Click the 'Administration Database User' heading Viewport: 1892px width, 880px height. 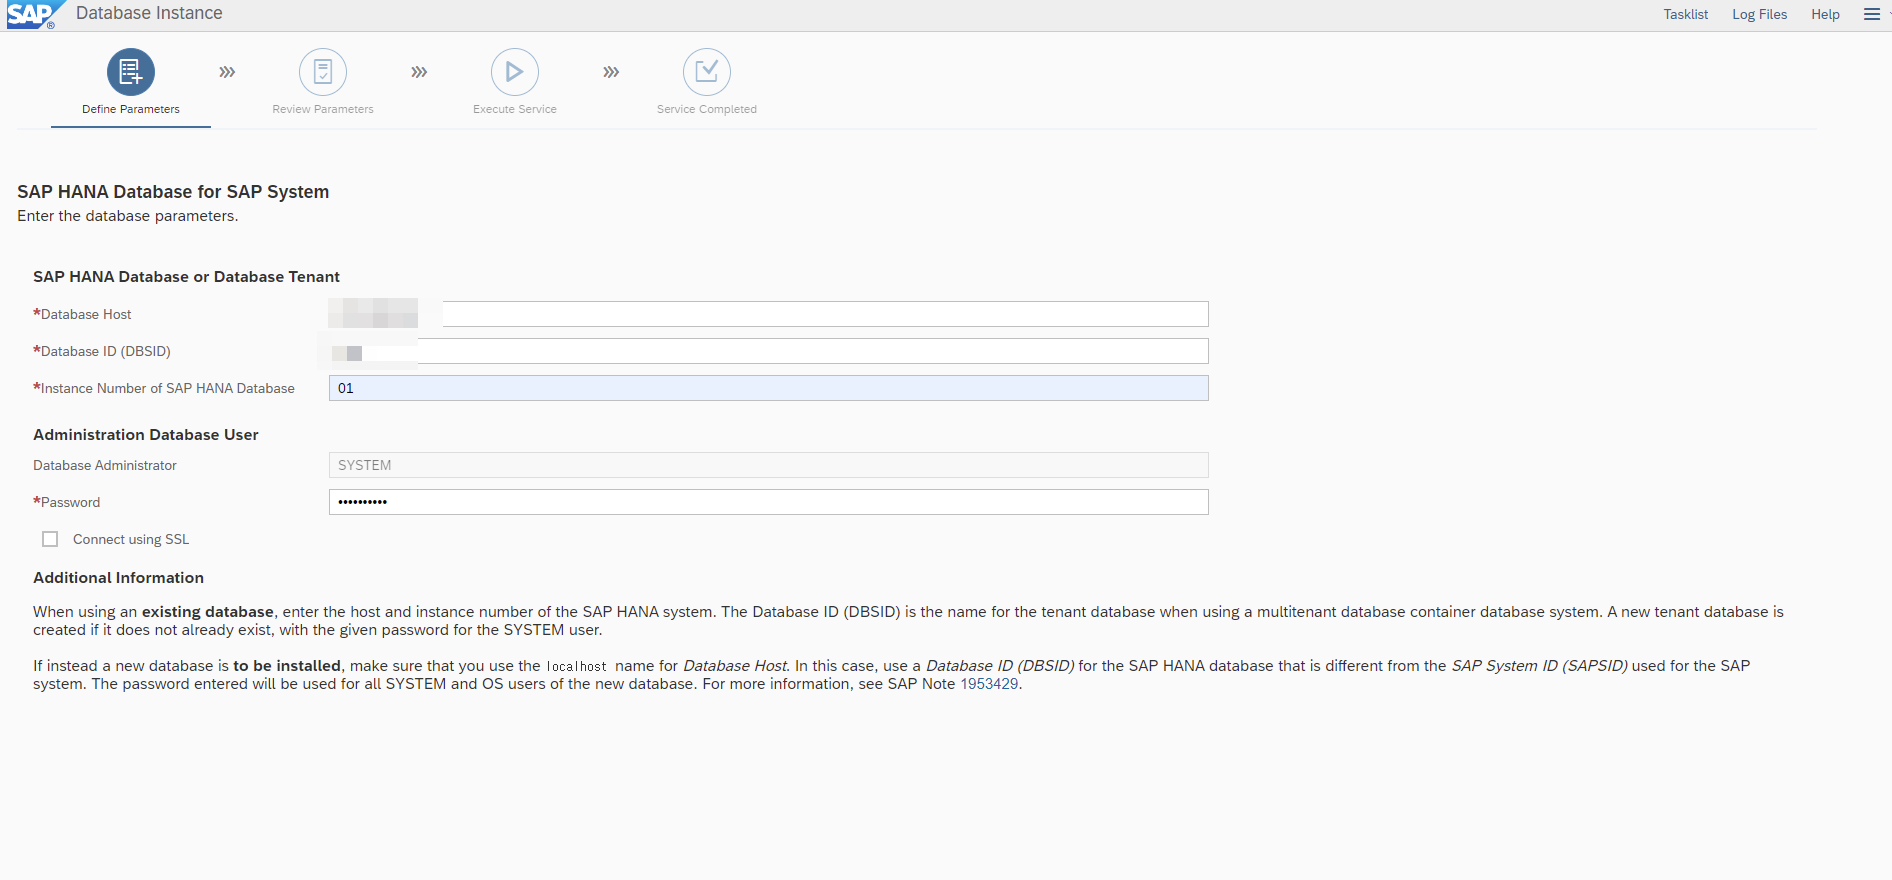(146, 435)
